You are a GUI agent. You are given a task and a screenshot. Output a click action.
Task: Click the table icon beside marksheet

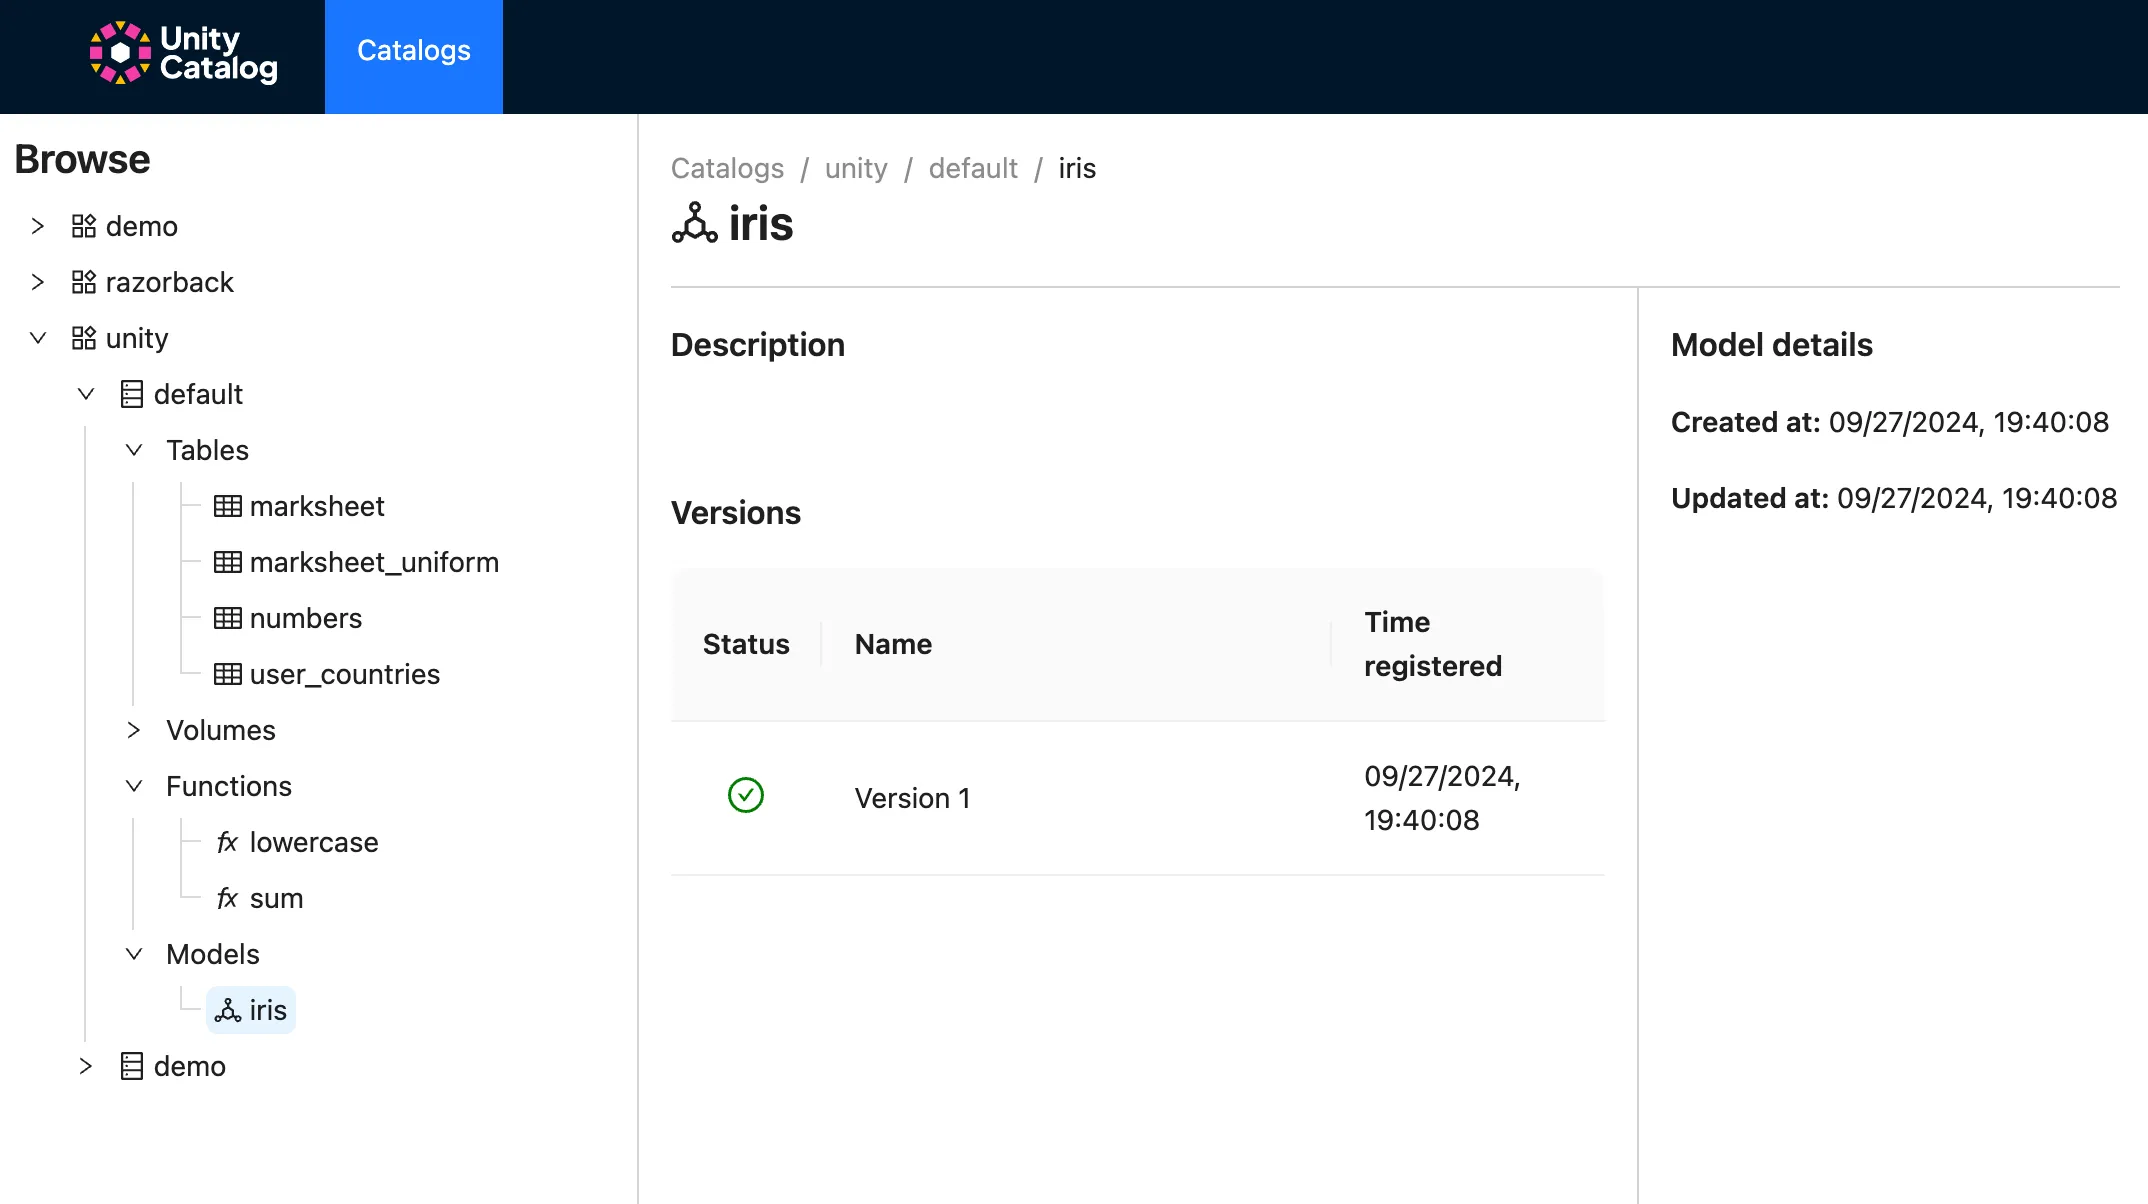228,507
